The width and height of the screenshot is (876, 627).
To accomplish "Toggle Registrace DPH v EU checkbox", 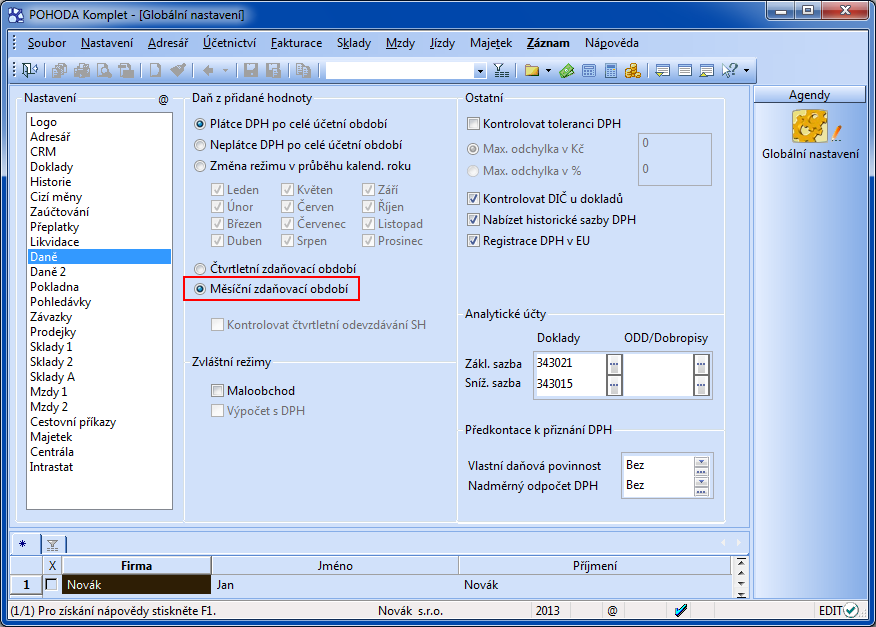I will click(x=473, y=241).
